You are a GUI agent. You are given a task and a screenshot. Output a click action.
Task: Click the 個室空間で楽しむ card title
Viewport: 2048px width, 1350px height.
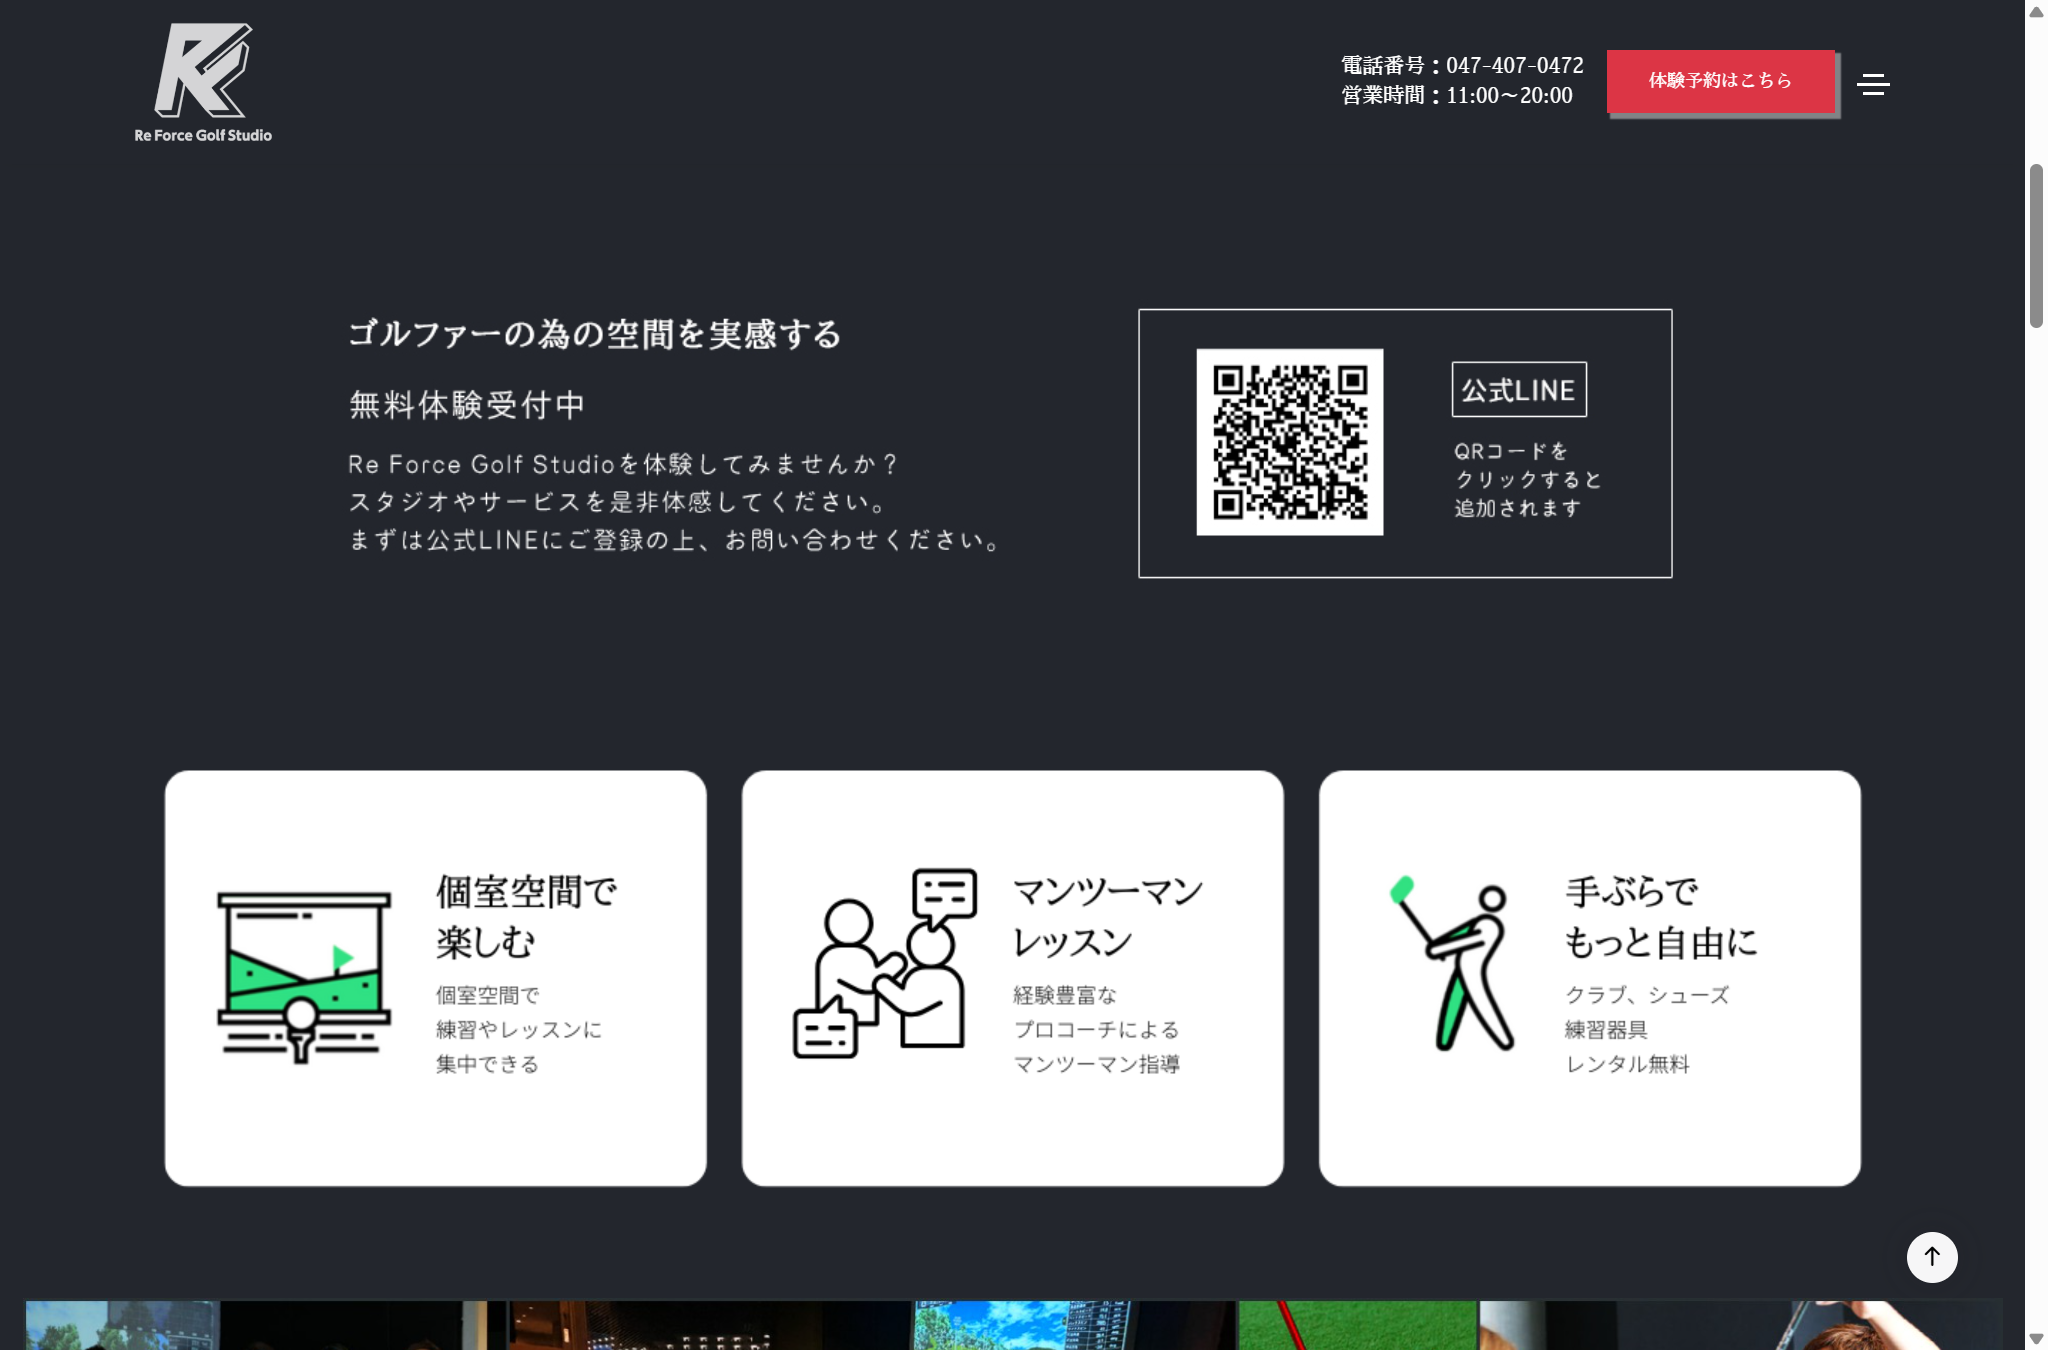tap(527, 916)
